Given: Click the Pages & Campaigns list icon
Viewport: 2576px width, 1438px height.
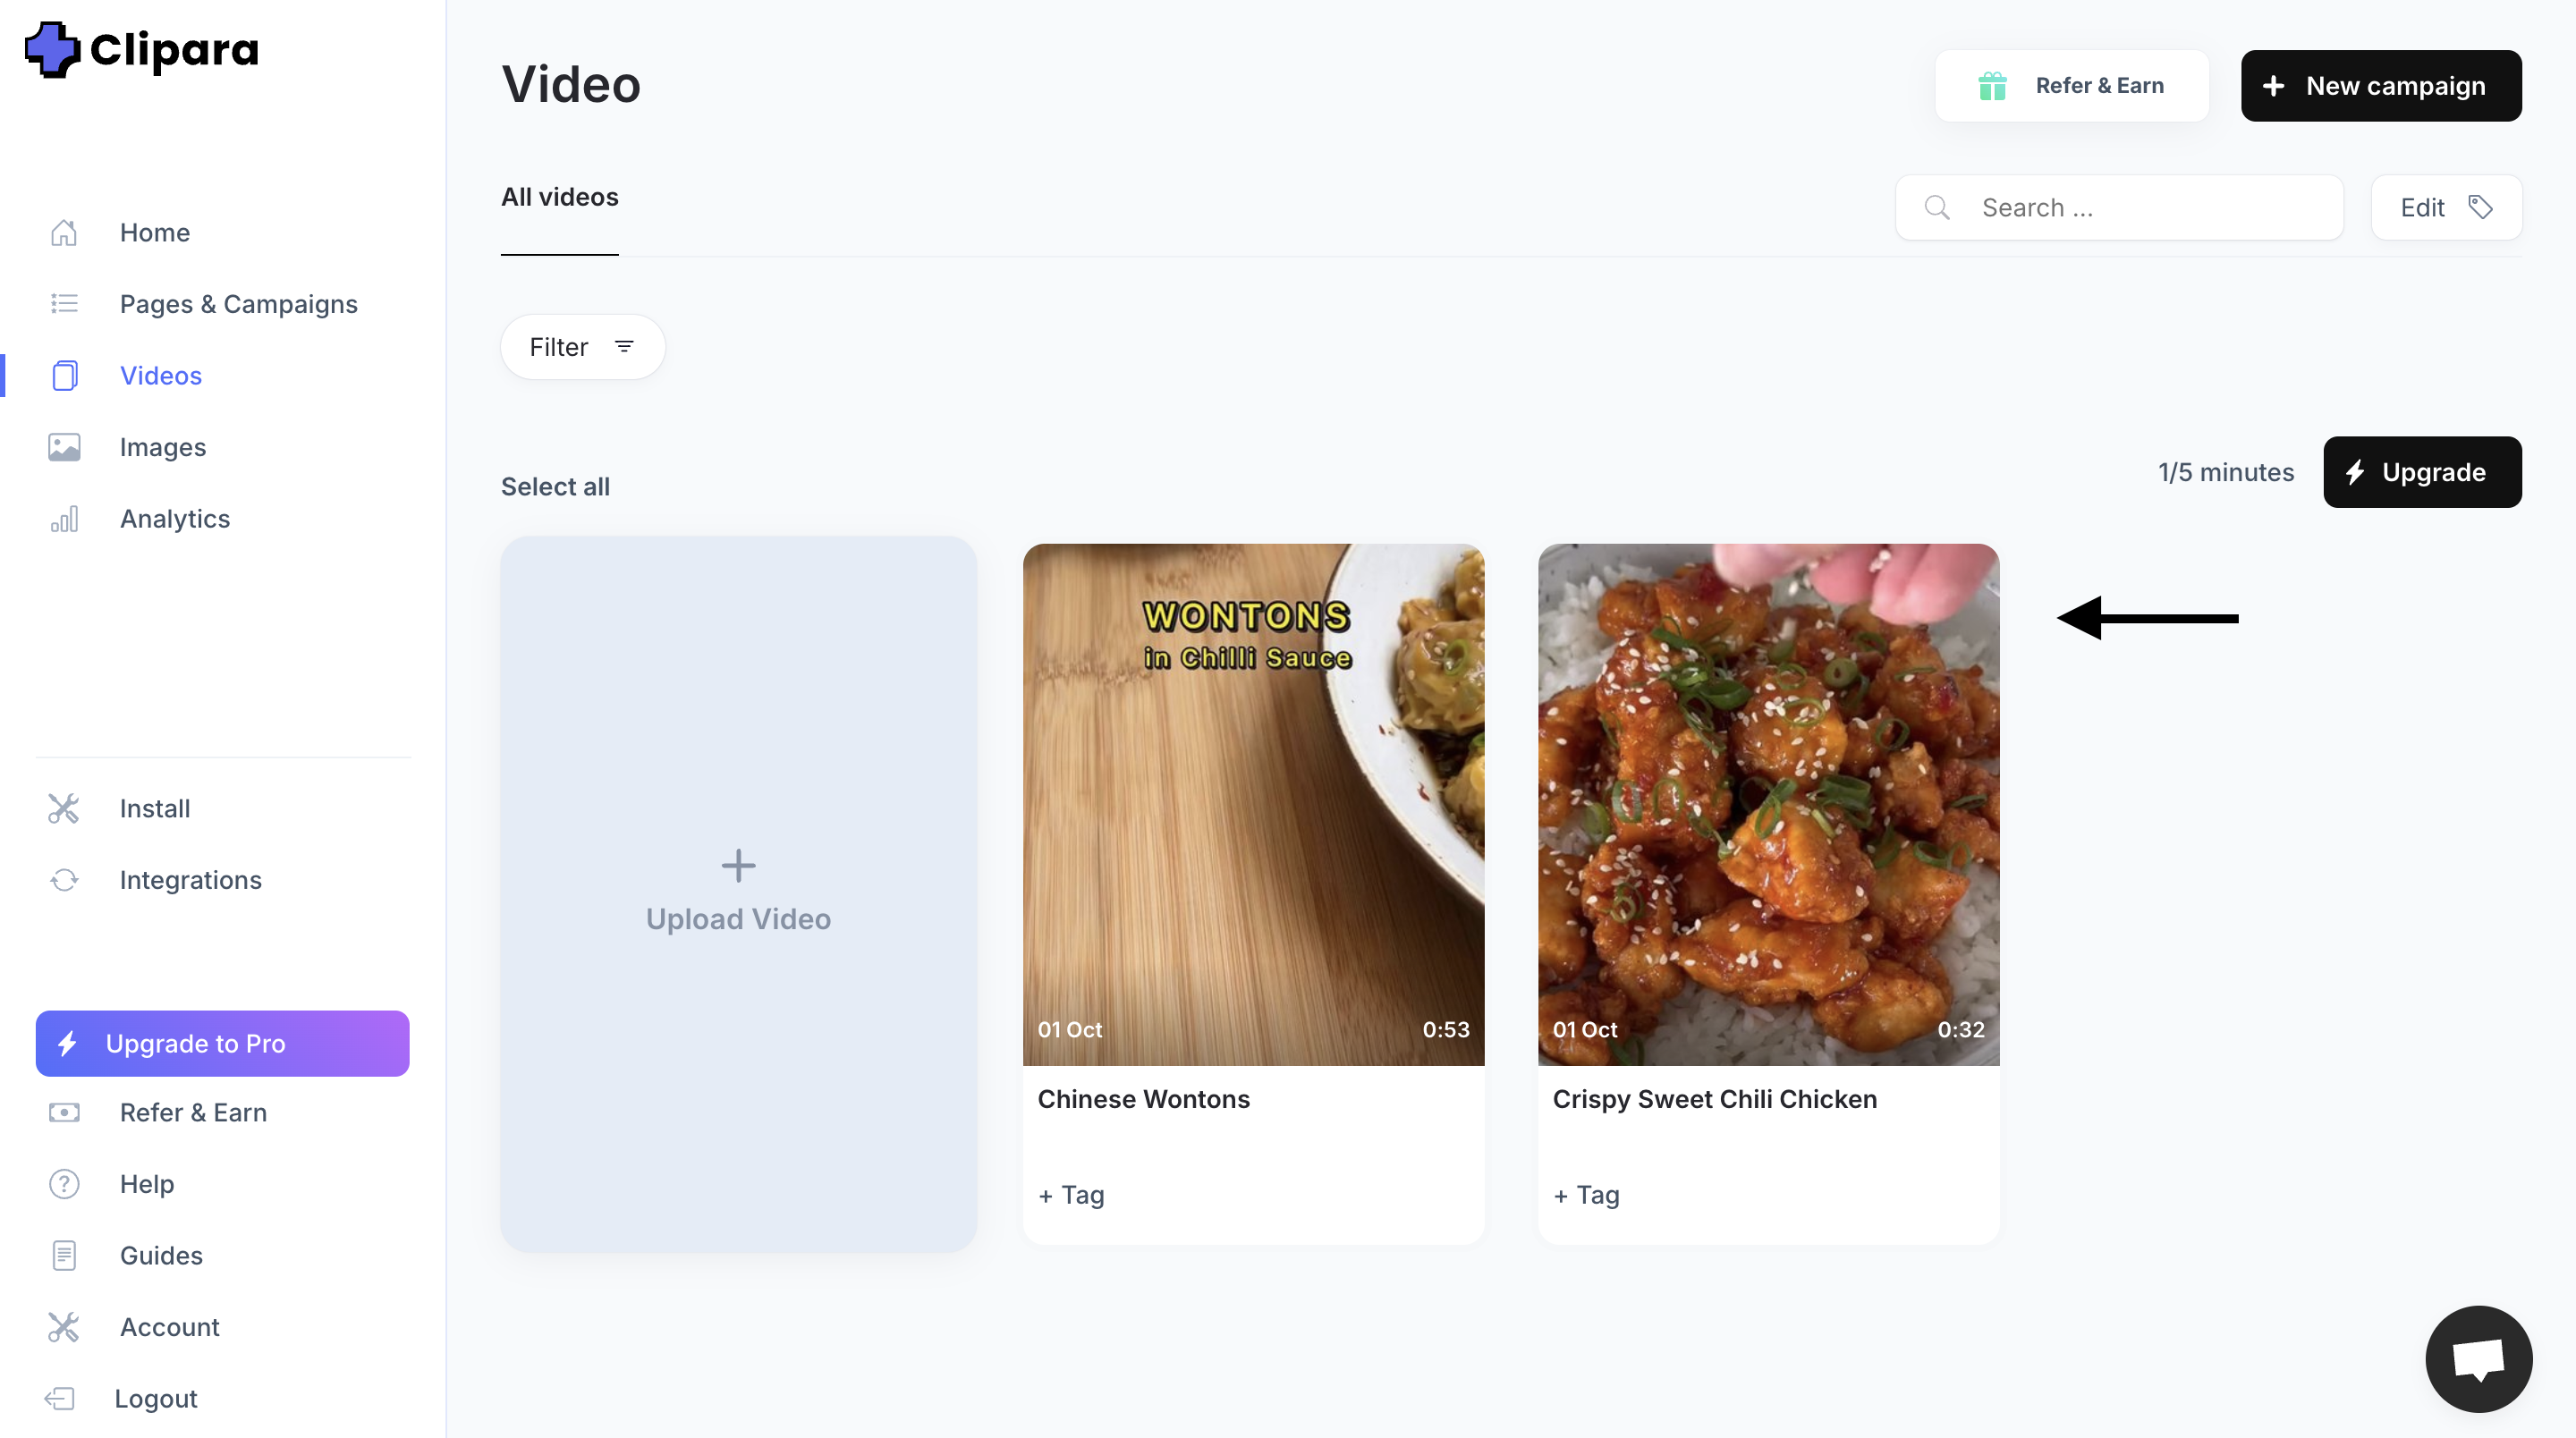Looking at the screenshot, I should click(64, 304).
